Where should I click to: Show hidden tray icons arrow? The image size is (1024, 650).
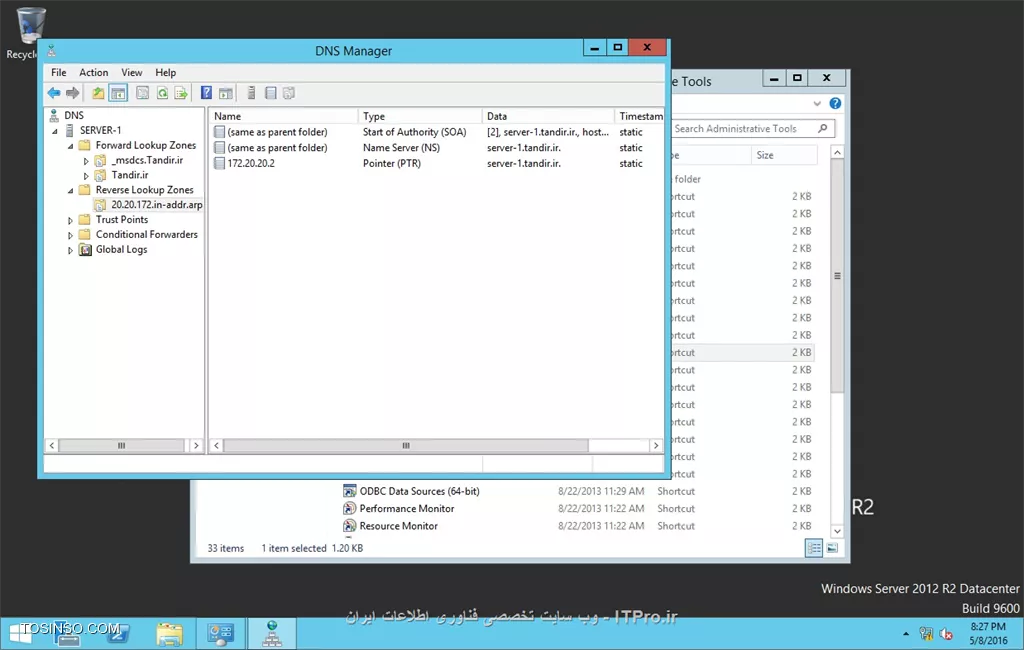(x=906, y=634)
